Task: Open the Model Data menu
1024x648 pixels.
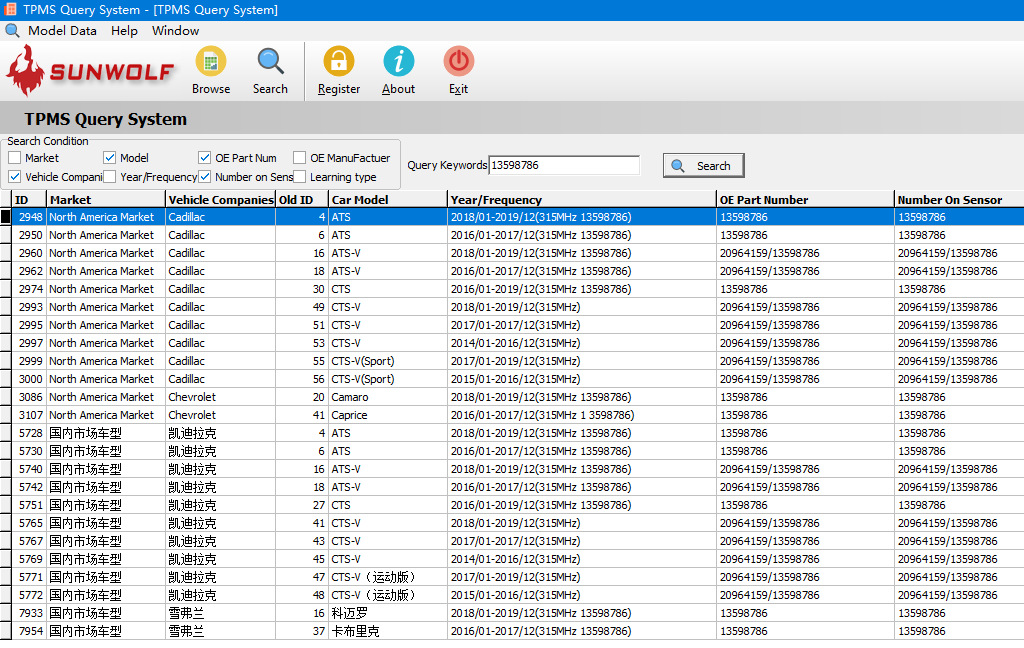Action: (62, 31)
